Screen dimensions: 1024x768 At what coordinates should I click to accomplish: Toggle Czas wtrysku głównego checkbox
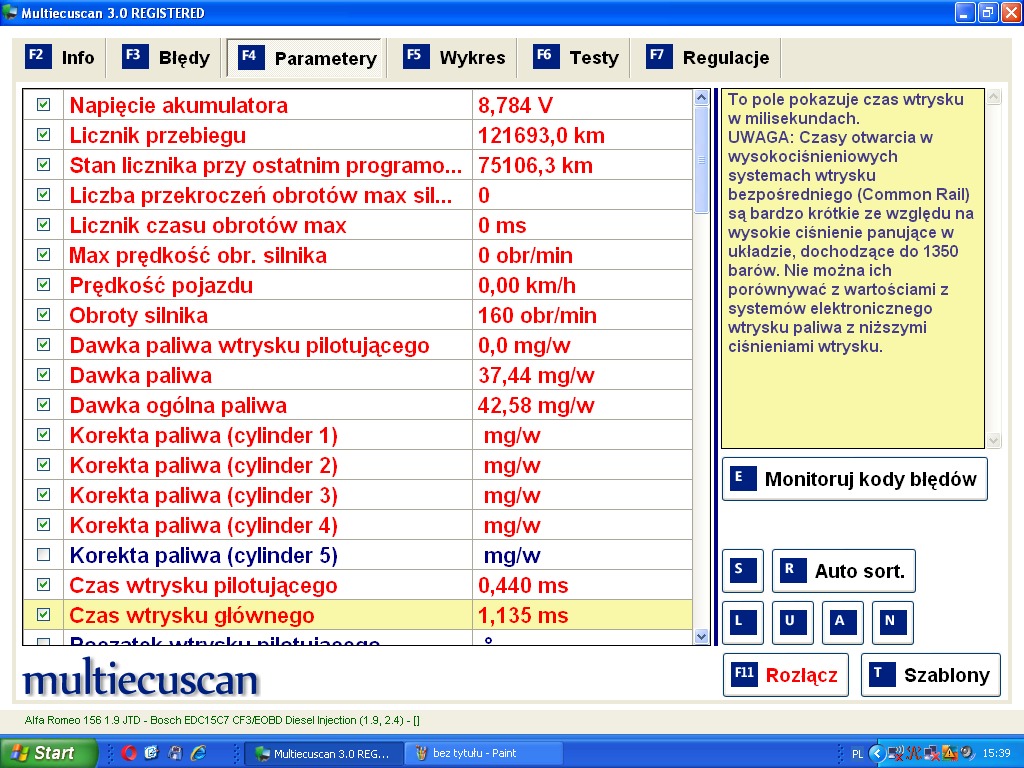pyautogui.click(x=43, y=615)
